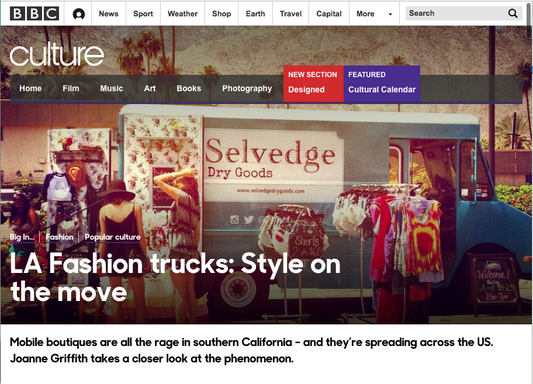533x384 pixels.
Task: Navigate to the Earth section
Action: pos(255,14)
